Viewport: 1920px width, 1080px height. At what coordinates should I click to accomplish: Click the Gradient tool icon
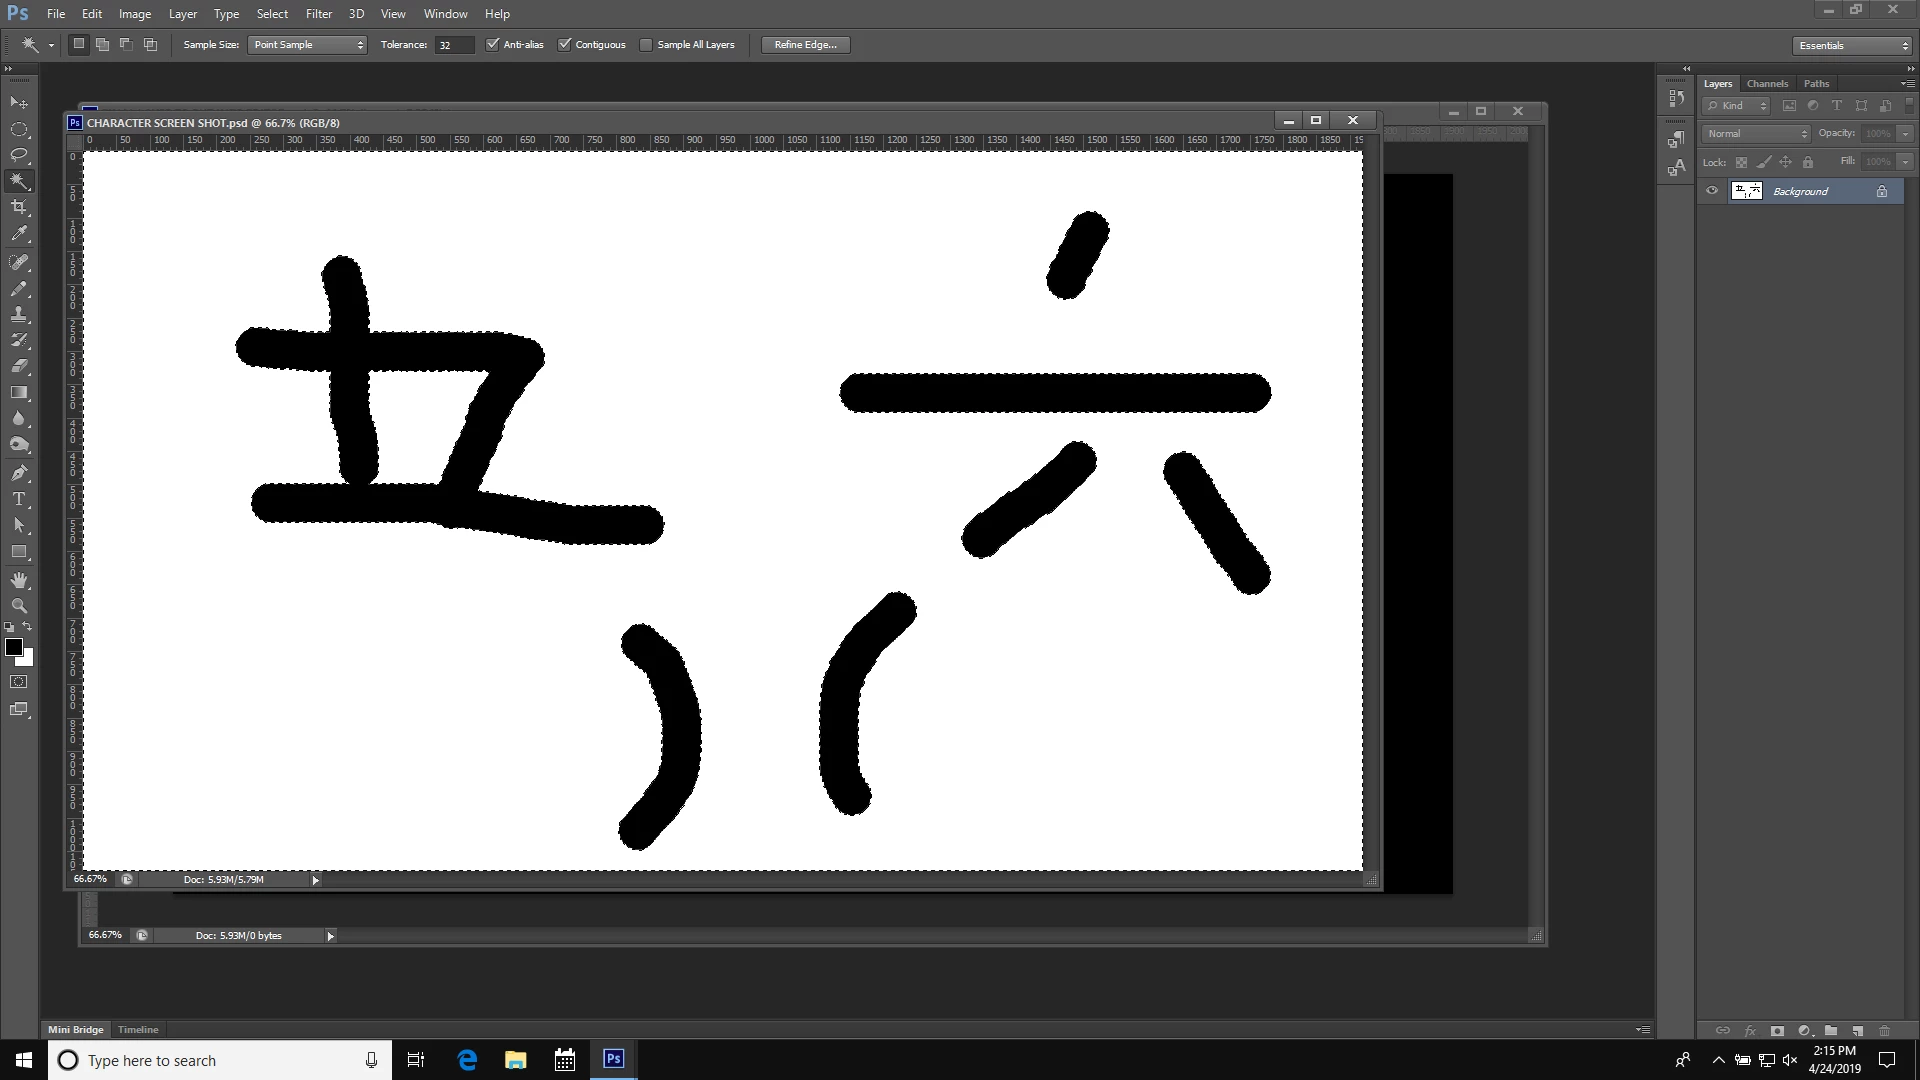tap(19, 393)
